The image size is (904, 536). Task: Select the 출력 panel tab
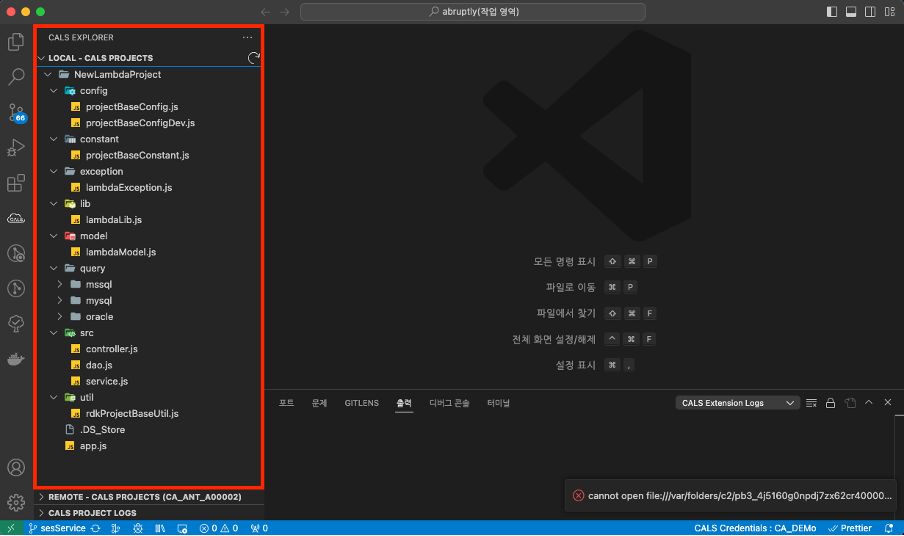pos(404,403)
